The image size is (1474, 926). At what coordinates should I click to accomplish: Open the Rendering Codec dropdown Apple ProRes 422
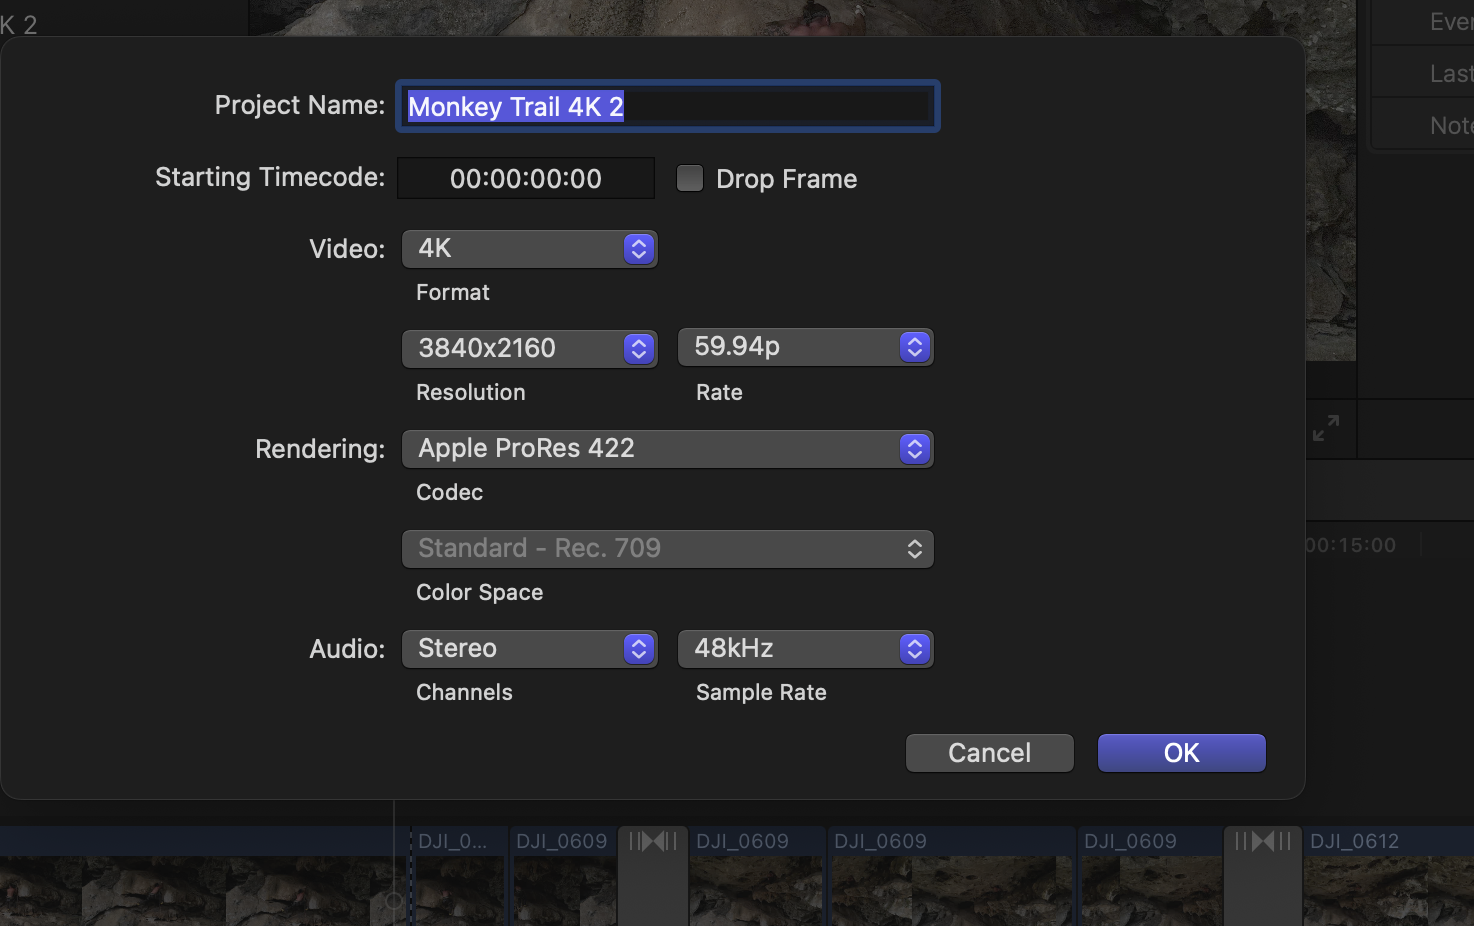667,449
